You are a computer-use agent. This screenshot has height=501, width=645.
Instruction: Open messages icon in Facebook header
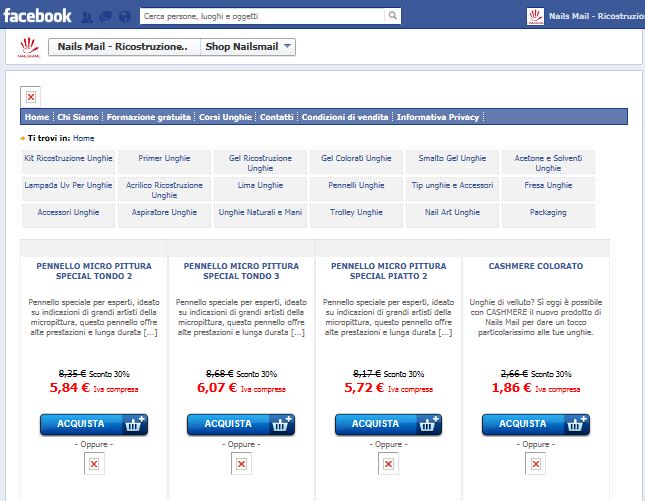coord(106,17)
